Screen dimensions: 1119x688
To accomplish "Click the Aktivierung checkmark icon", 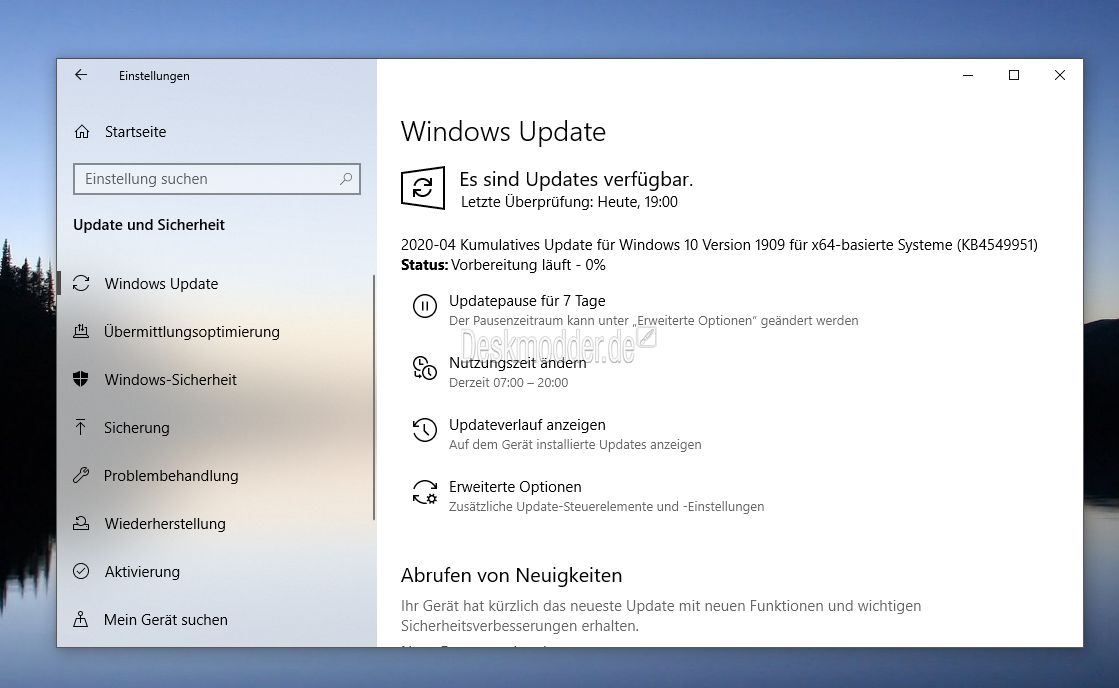I will click(81, 571).
